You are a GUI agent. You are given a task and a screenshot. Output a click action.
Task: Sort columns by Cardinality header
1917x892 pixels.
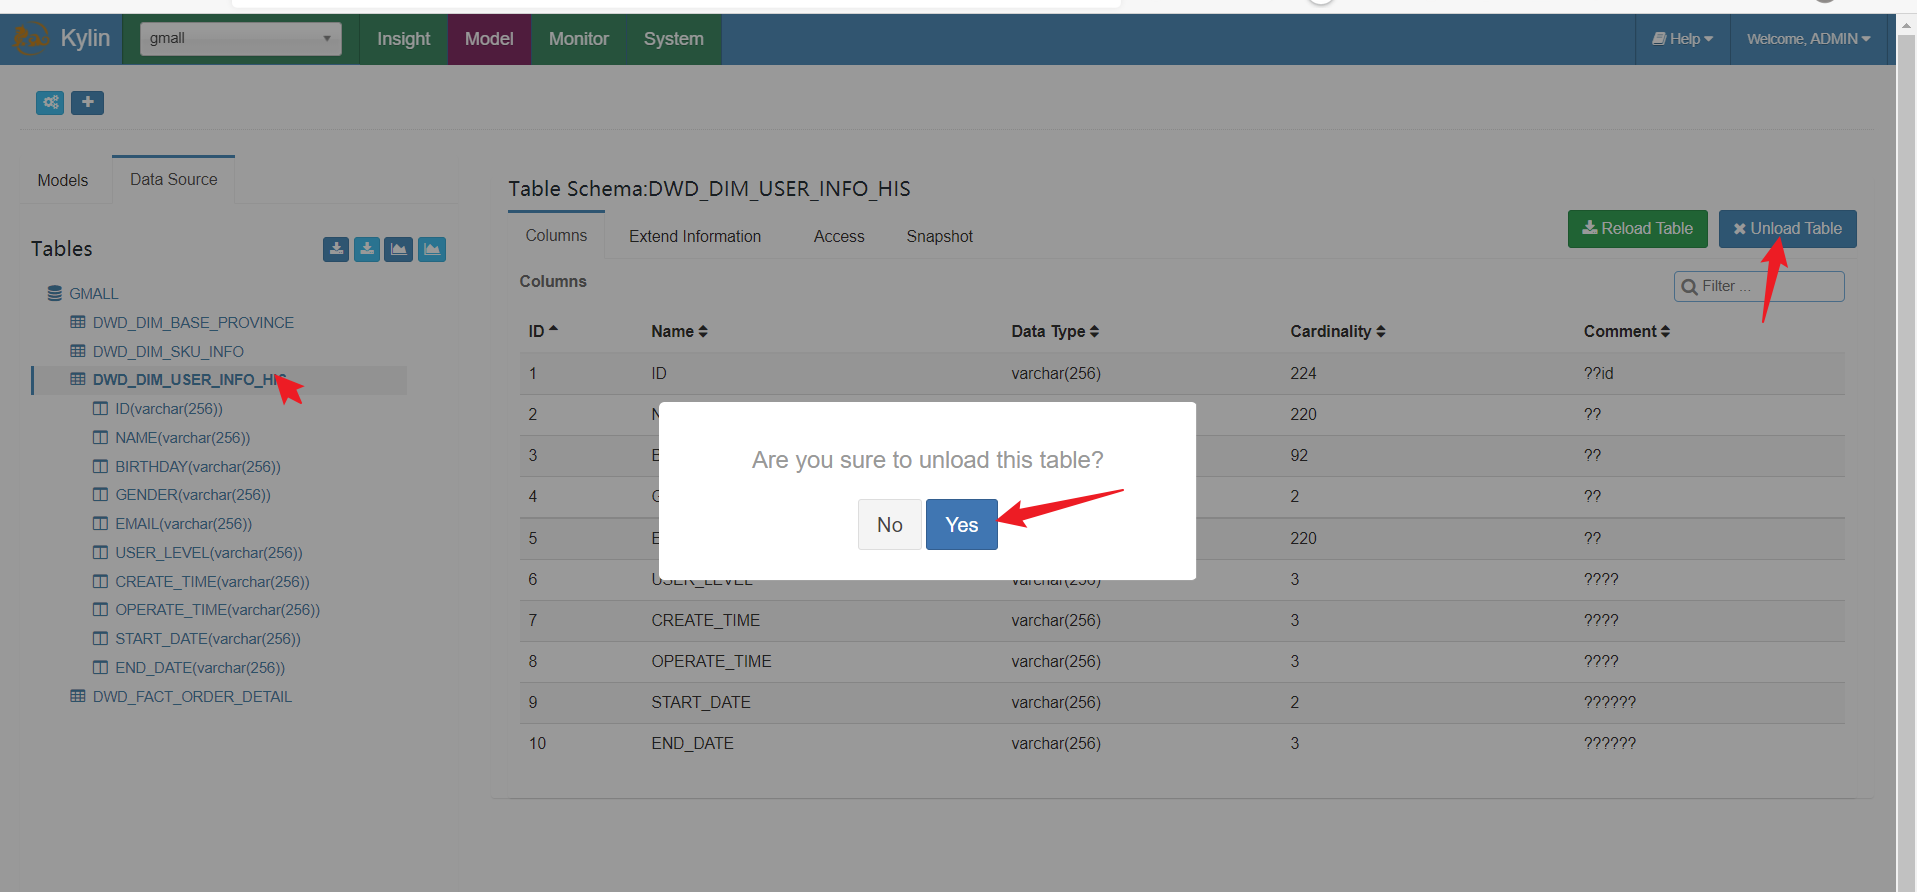[1338, 331]
